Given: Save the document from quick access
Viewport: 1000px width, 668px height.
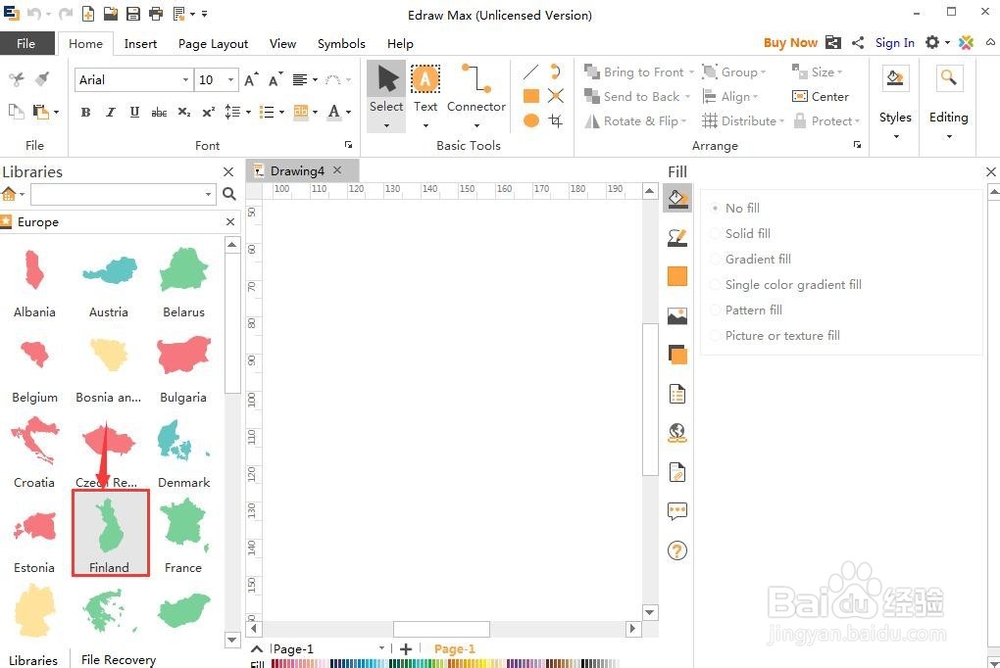Looking at the screenshot, I should pyautogui.click(x=133, y=13).
